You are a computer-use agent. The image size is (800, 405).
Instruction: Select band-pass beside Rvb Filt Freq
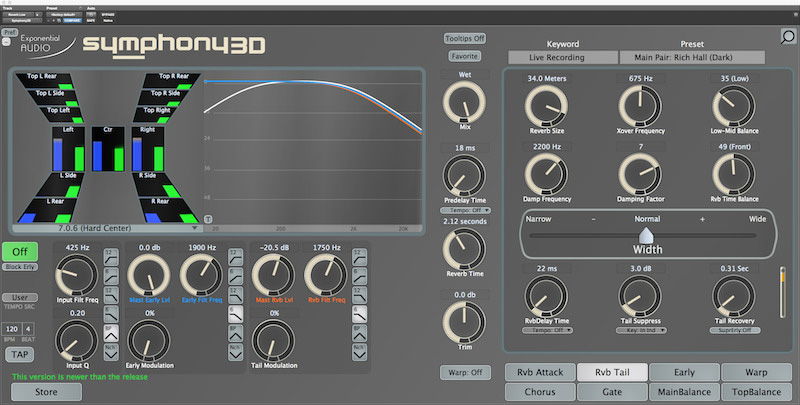pos(359,333)
